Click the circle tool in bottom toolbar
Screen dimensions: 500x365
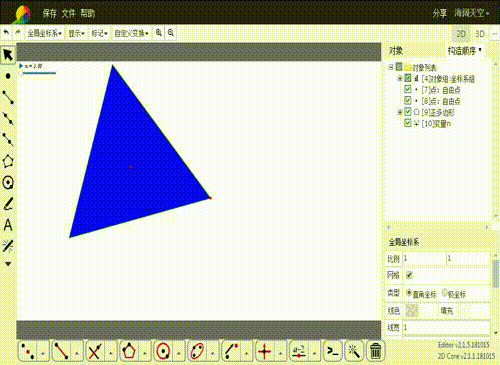tap(163, 351)
